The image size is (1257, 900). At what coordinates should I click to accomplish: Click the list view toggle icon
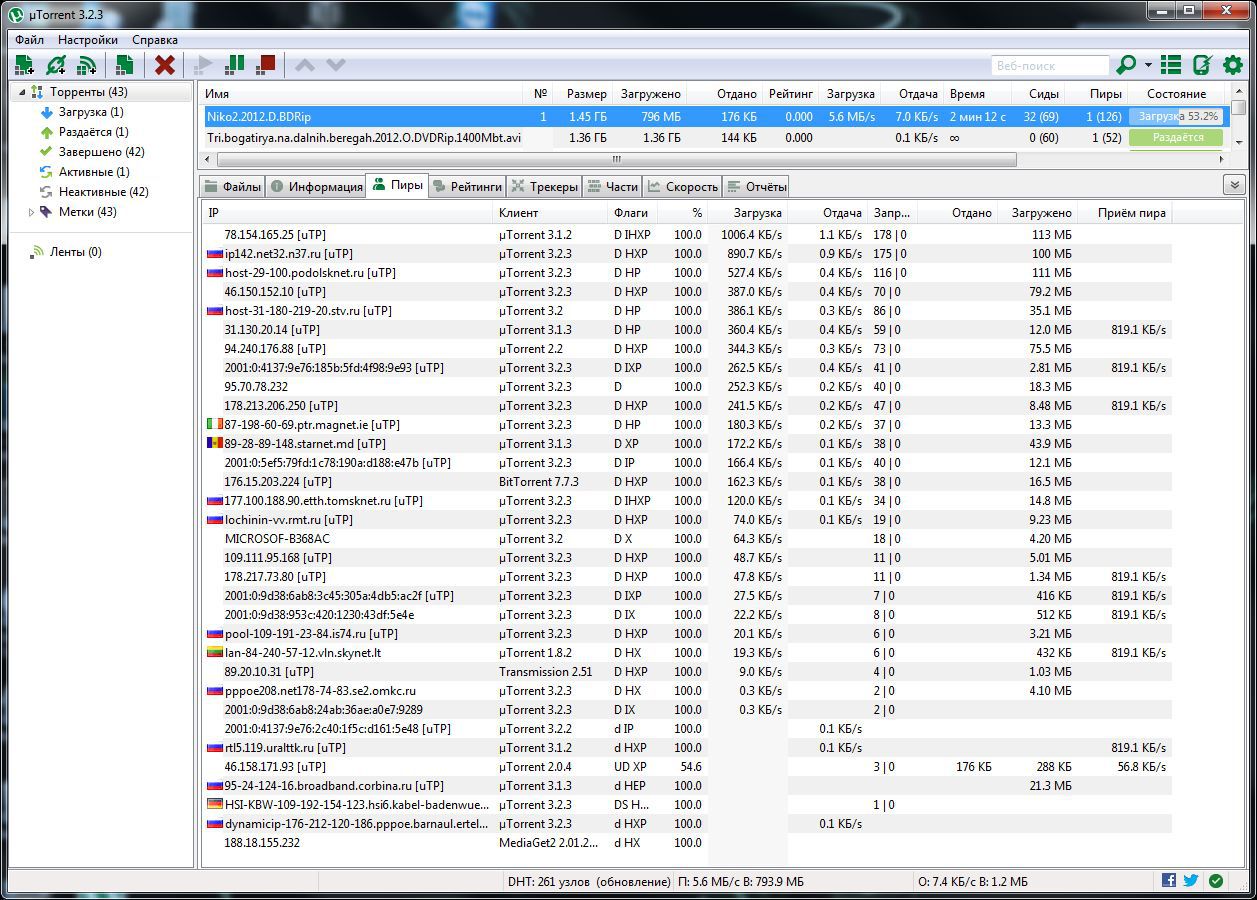1171,65
